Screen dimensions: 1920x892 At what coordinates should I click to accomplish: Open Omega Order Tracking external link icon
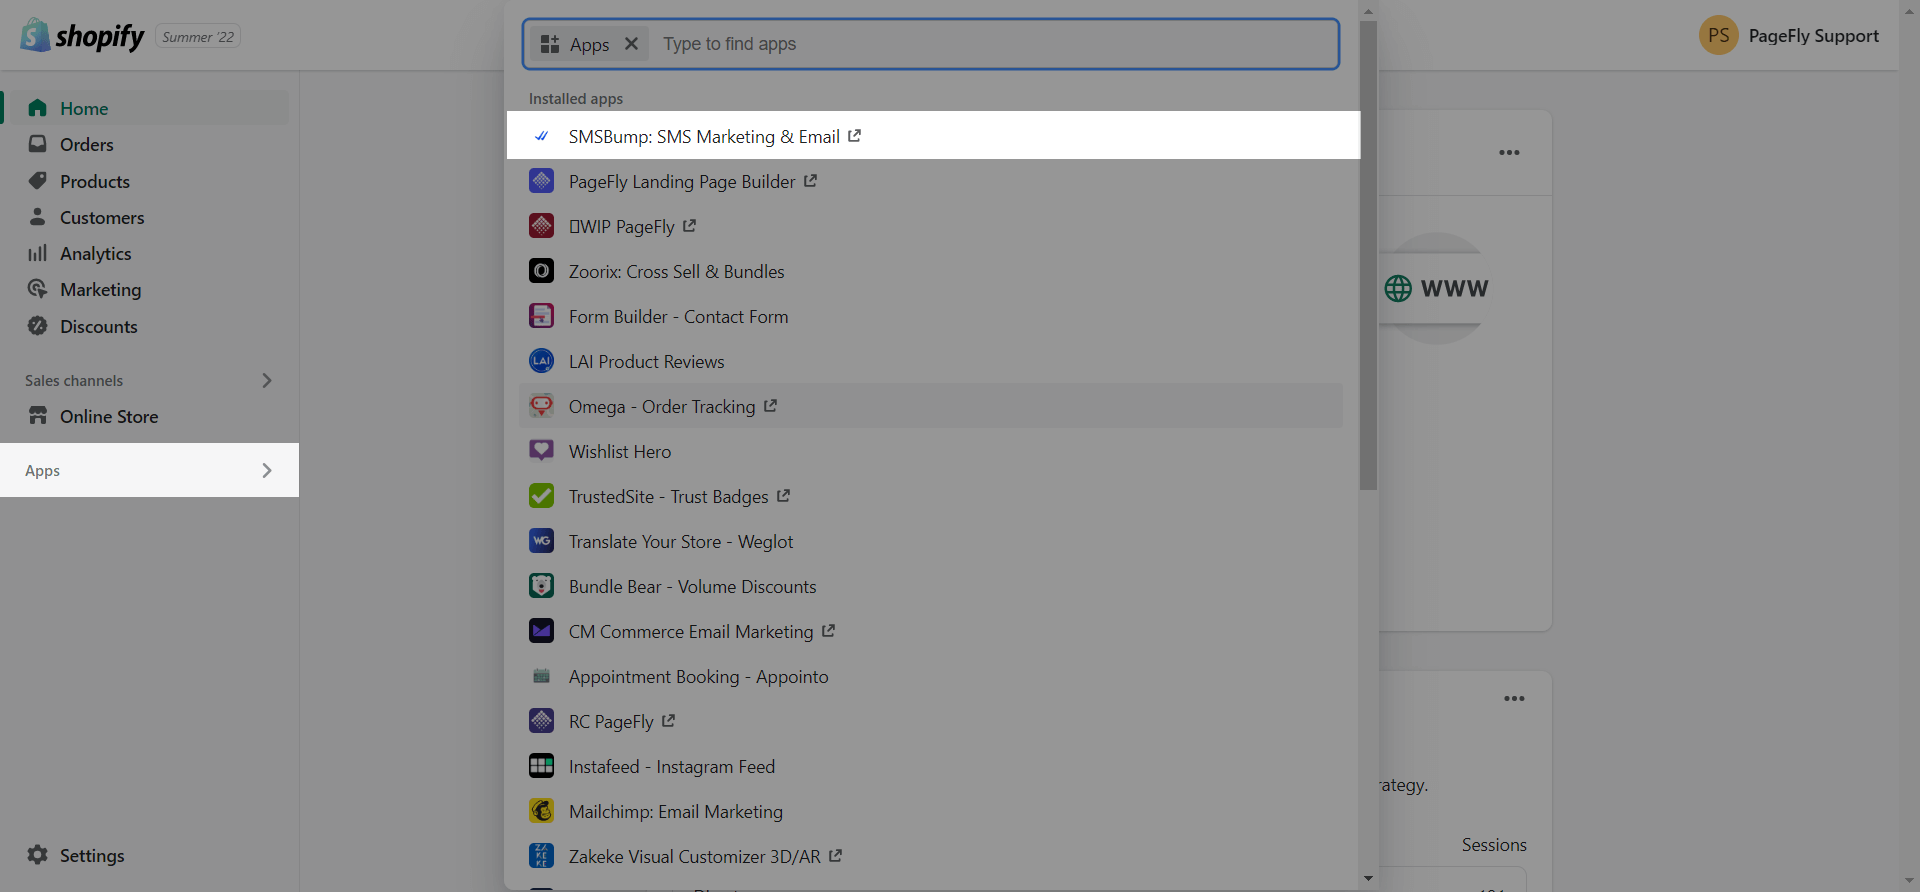[x=770, y=406]
